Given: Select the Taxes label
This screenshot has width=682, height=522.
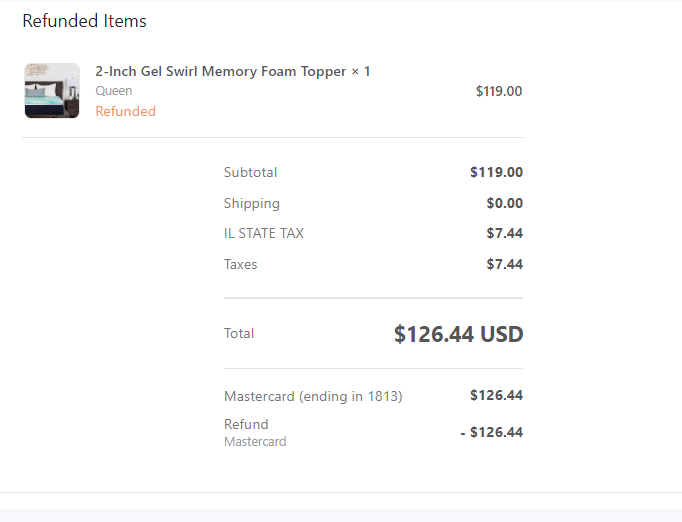Looking at the screenshot, I should [241, 264].
